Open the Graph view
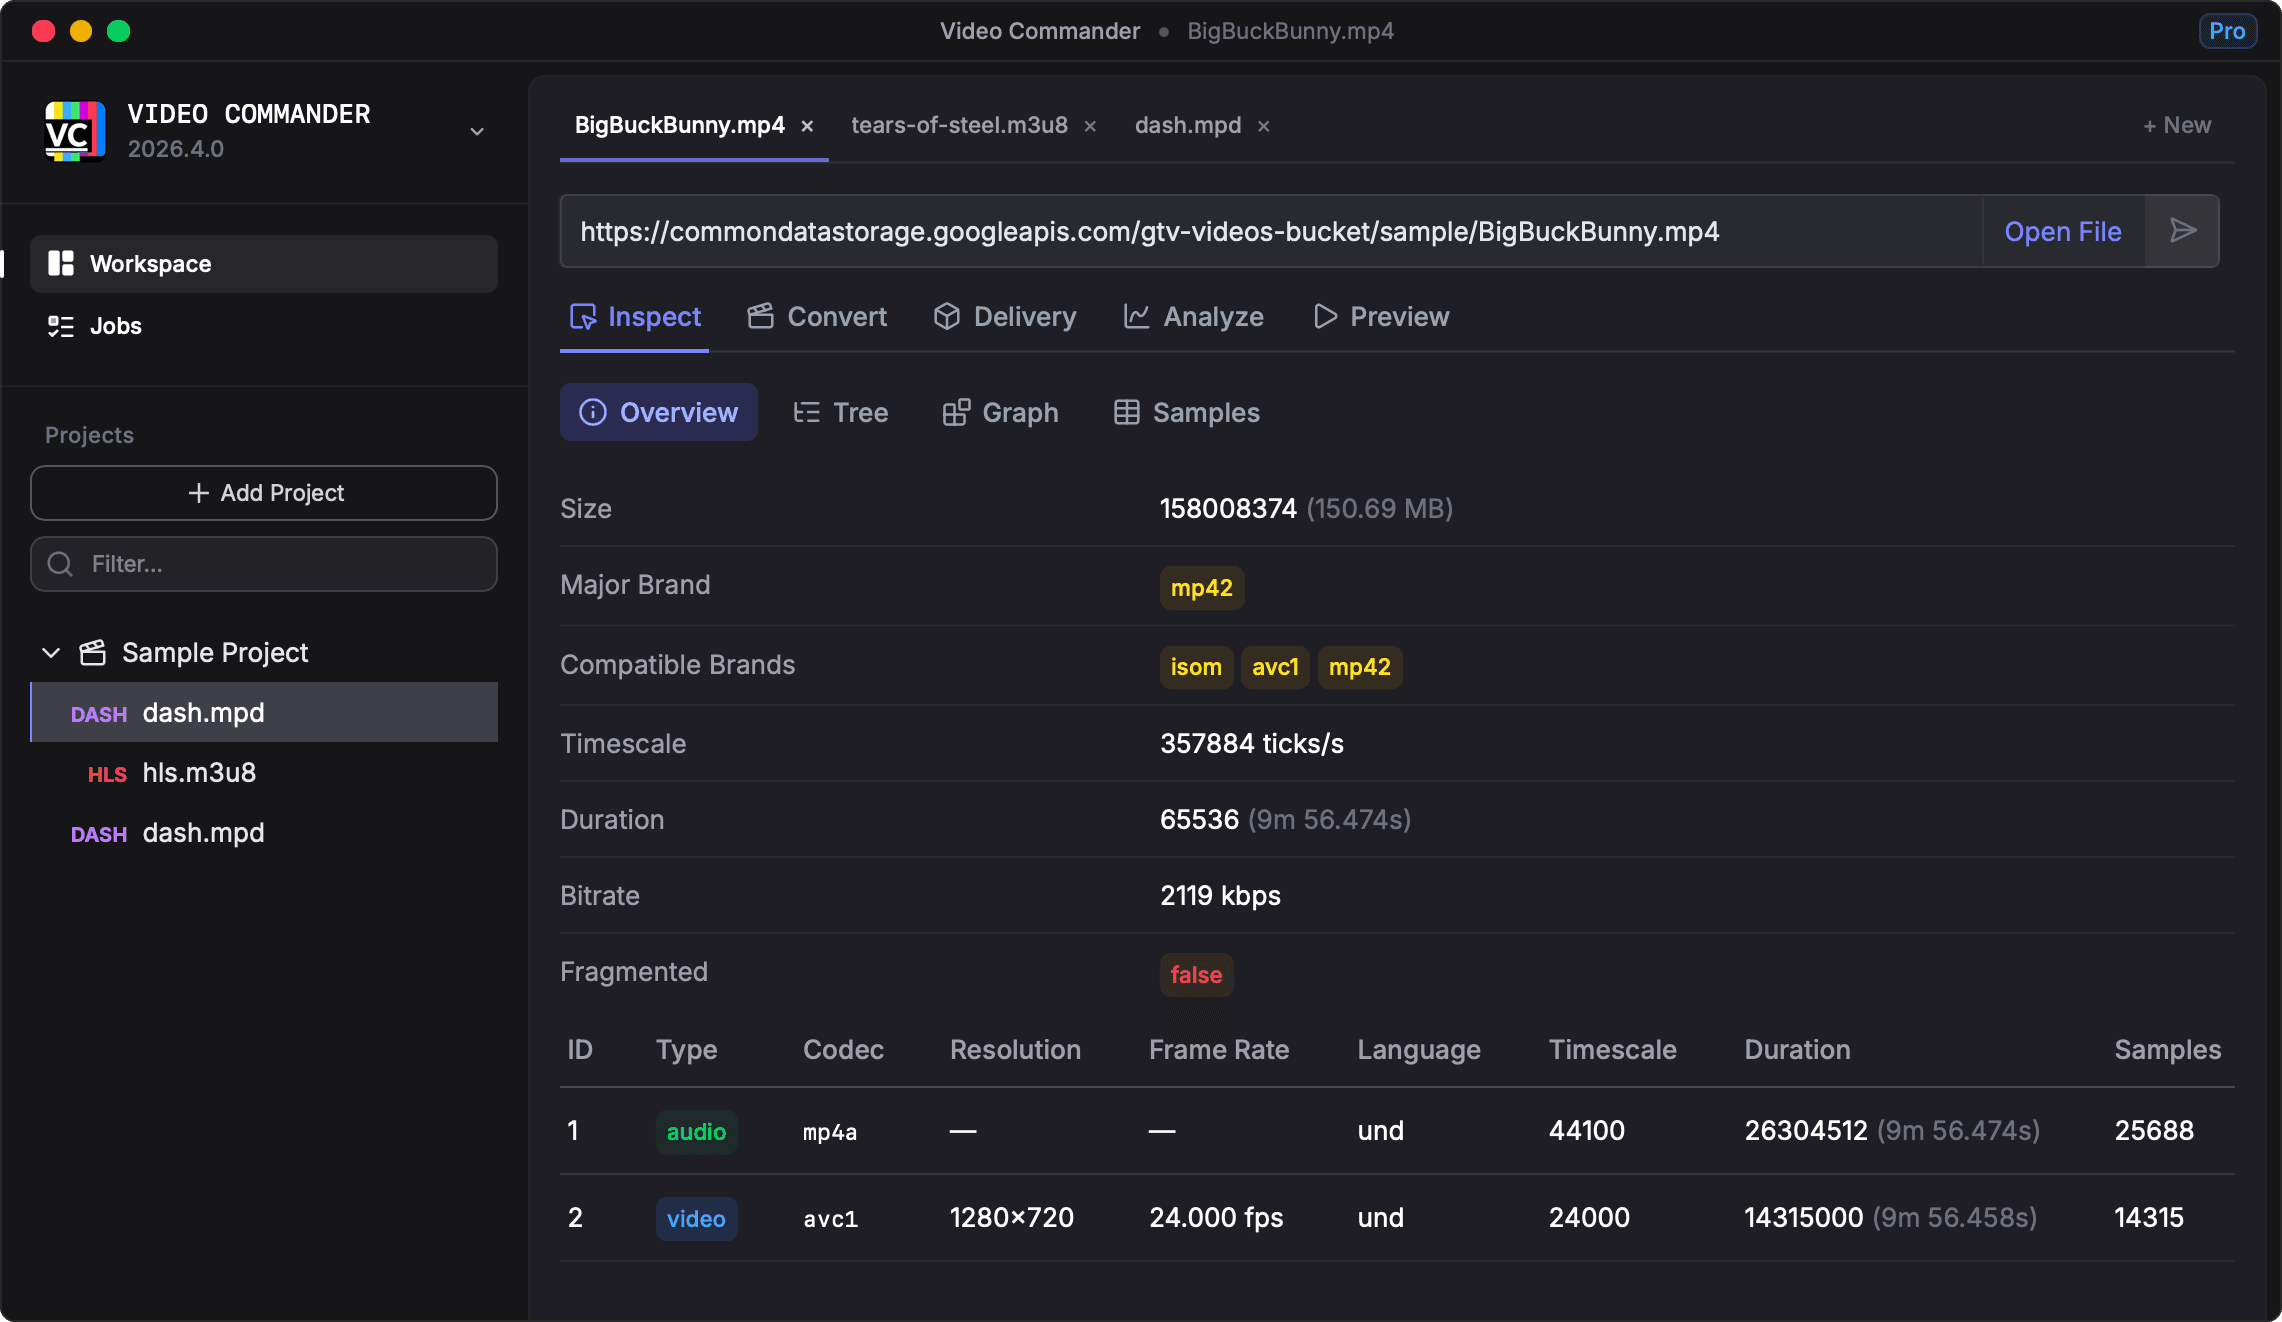Viewport: 2282px width, 1322px height. click(1000, 412)
